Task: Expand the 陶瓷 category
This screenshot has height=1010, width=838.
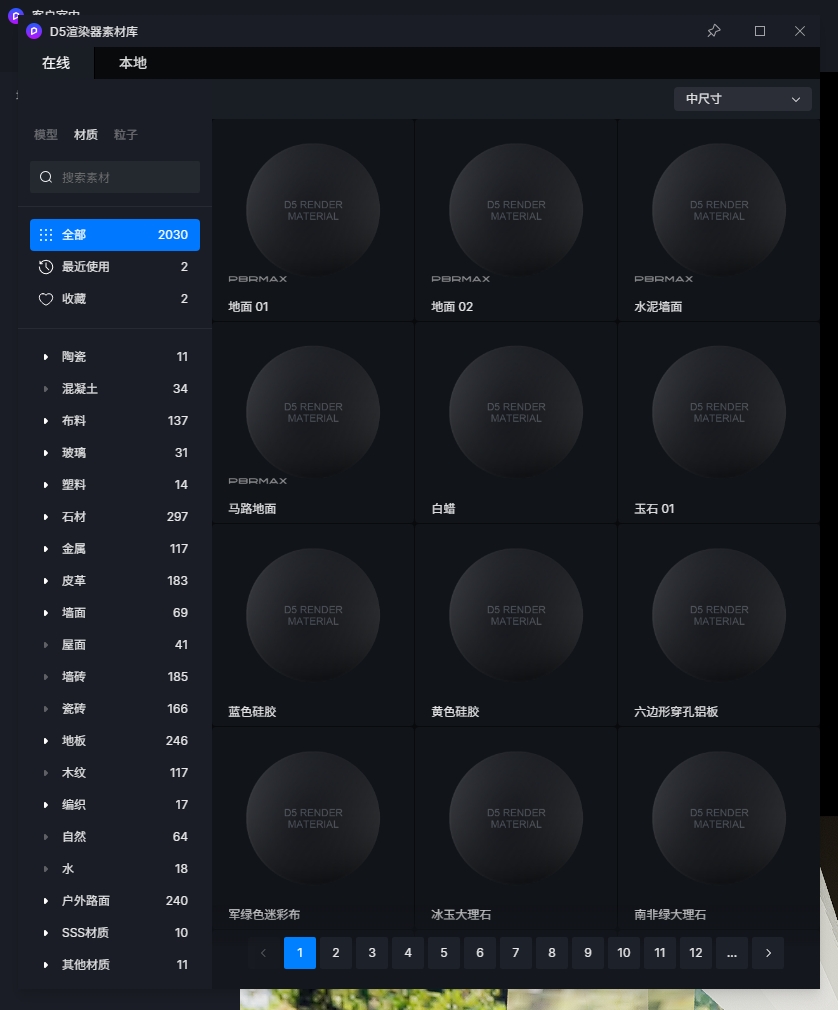Action: [46, 357]
